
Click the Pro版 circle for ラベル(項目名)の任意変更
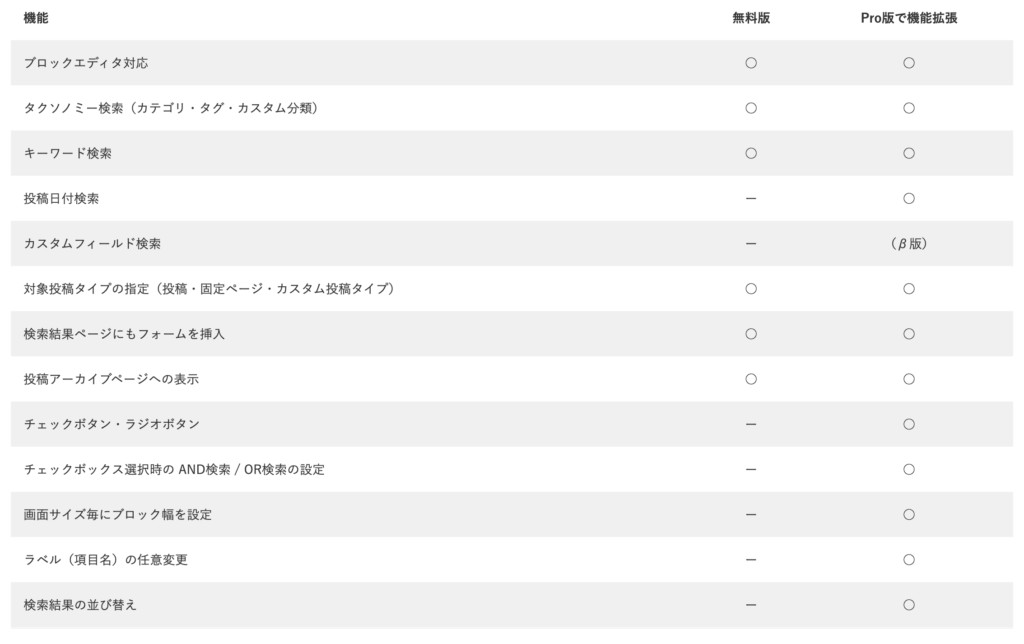[x=909, y=559]
